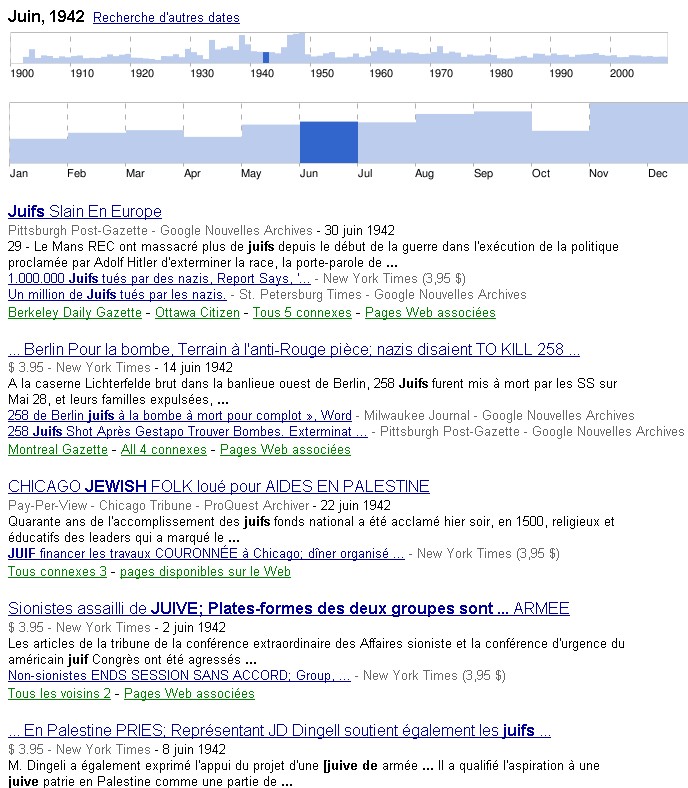Open 'Berlin Pour la bombe' result title
The height and width of the screenshot is (788, 688).
coord(293,349)
